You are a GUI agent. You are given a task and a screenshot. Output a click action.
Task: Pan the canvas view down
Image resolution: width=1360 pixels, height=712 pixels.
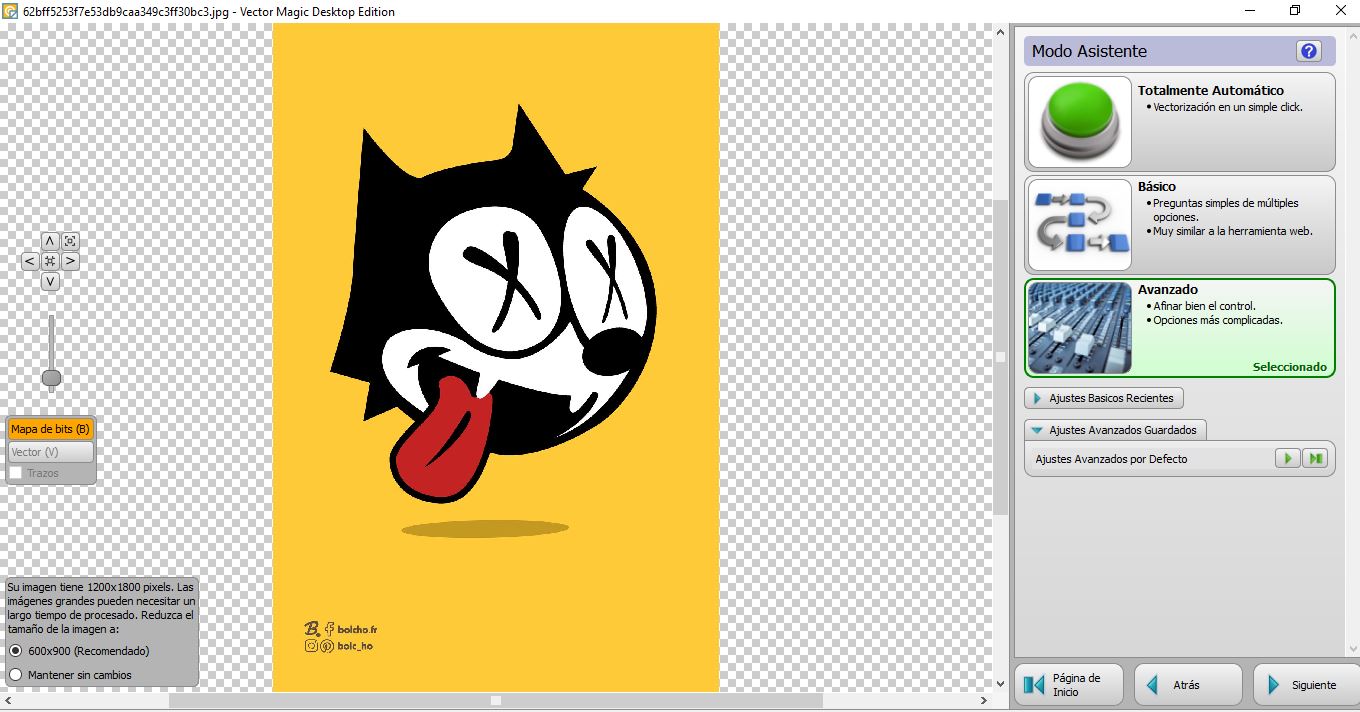tap(50, 281)
